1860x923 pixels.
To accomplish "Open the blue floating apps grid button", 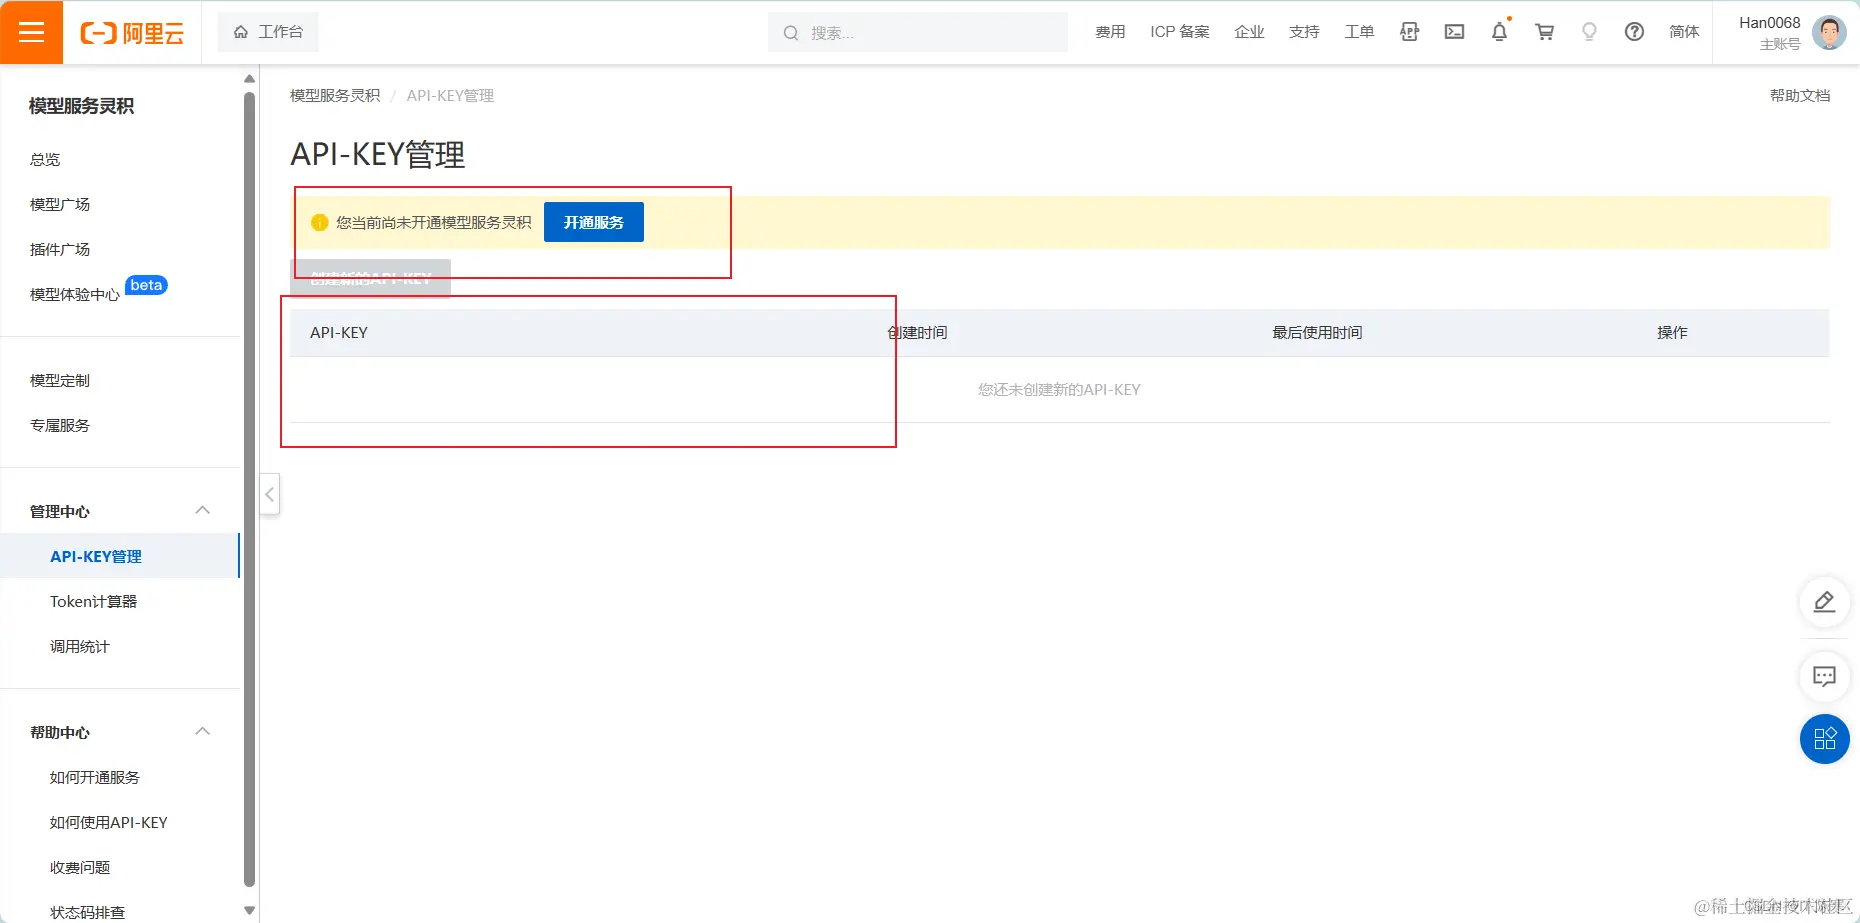I will point(1824,739).
